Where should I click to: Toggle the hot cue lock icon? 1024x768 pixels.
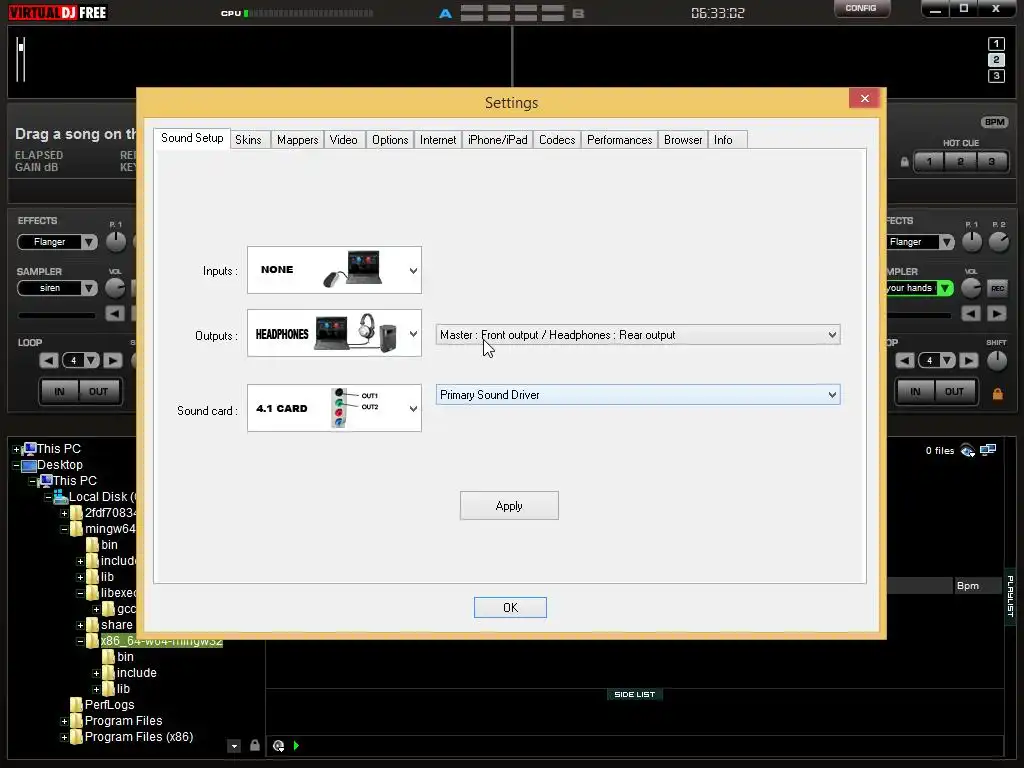(x=904, y=161)
